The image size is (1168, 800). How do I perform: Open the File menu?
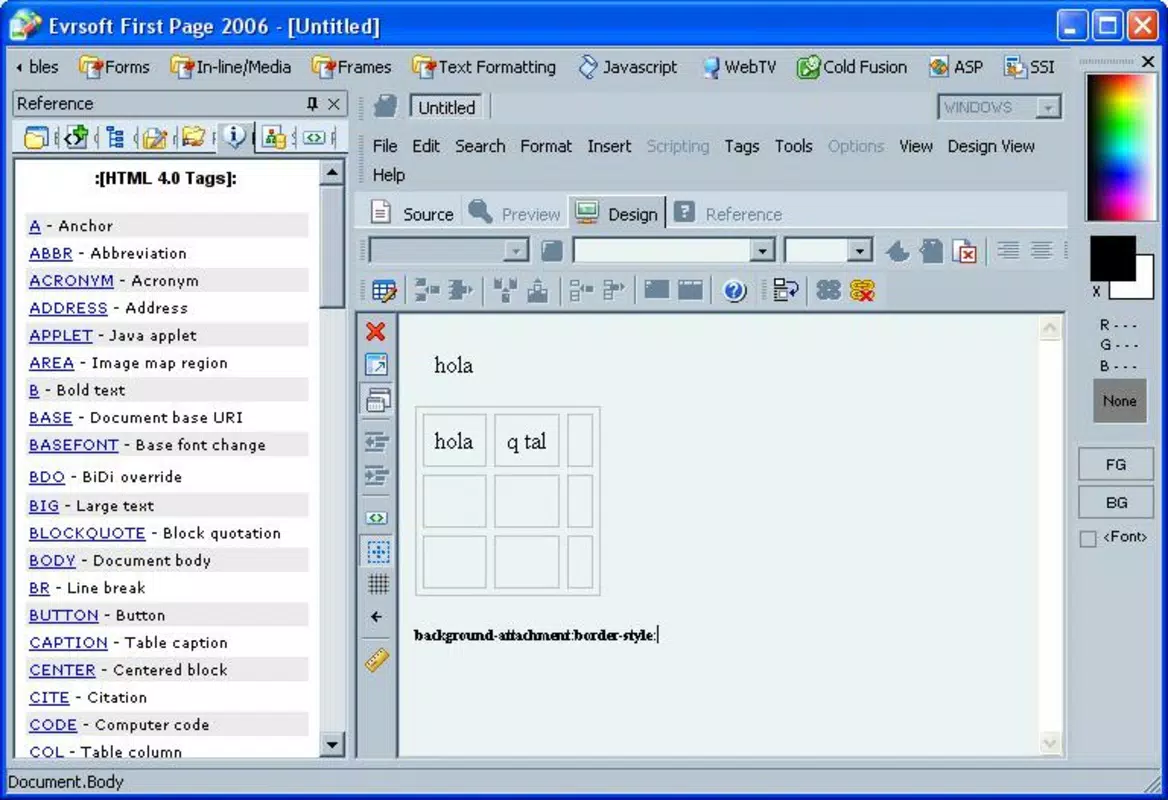[384, 146]
